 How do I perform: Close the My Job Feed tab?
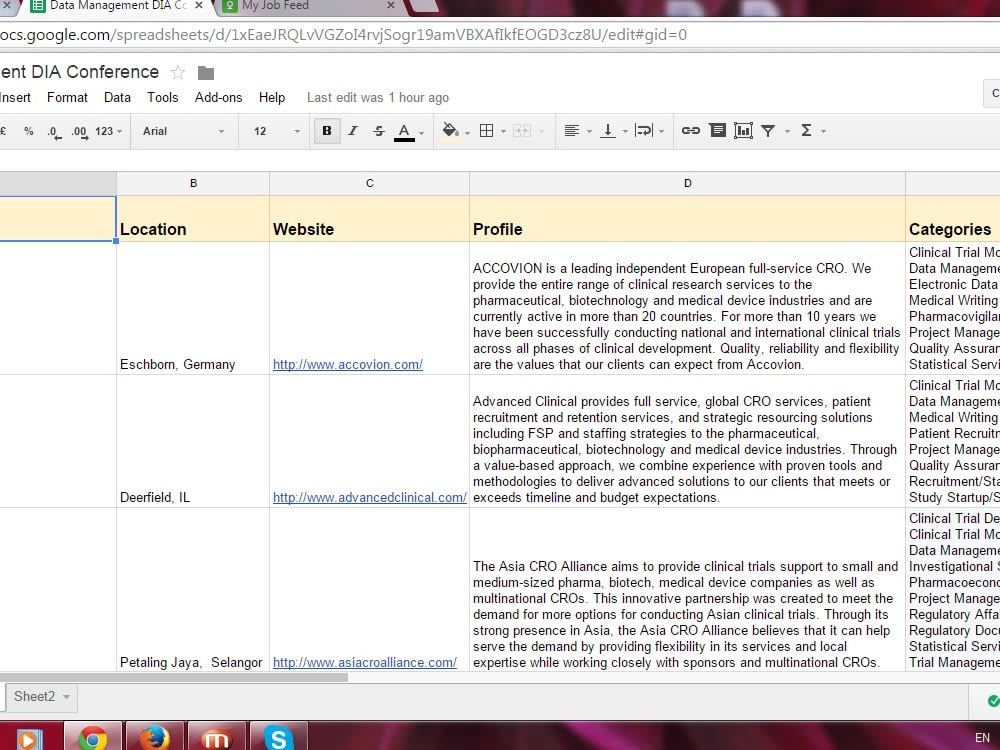(x=391, y=5)
